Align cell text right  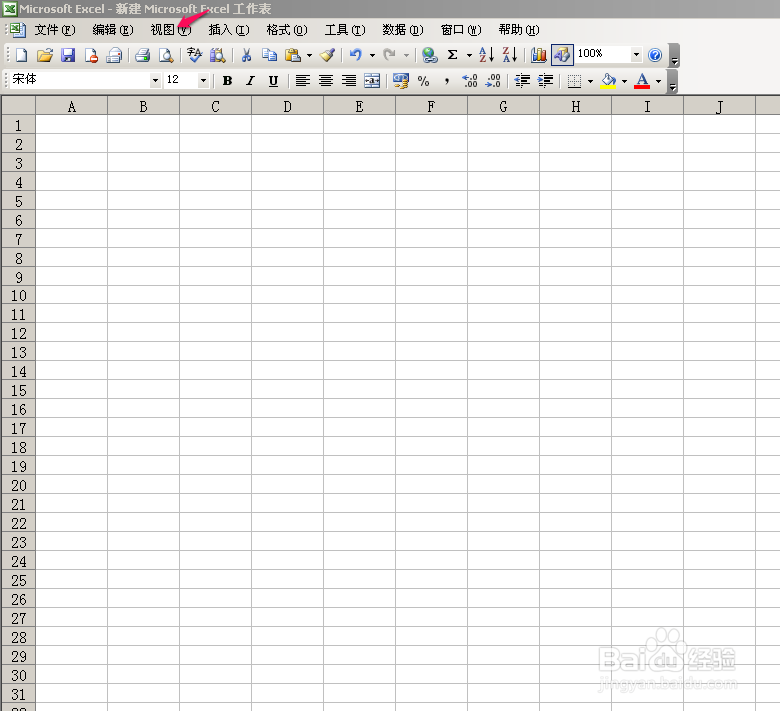(x=349, y=81)
